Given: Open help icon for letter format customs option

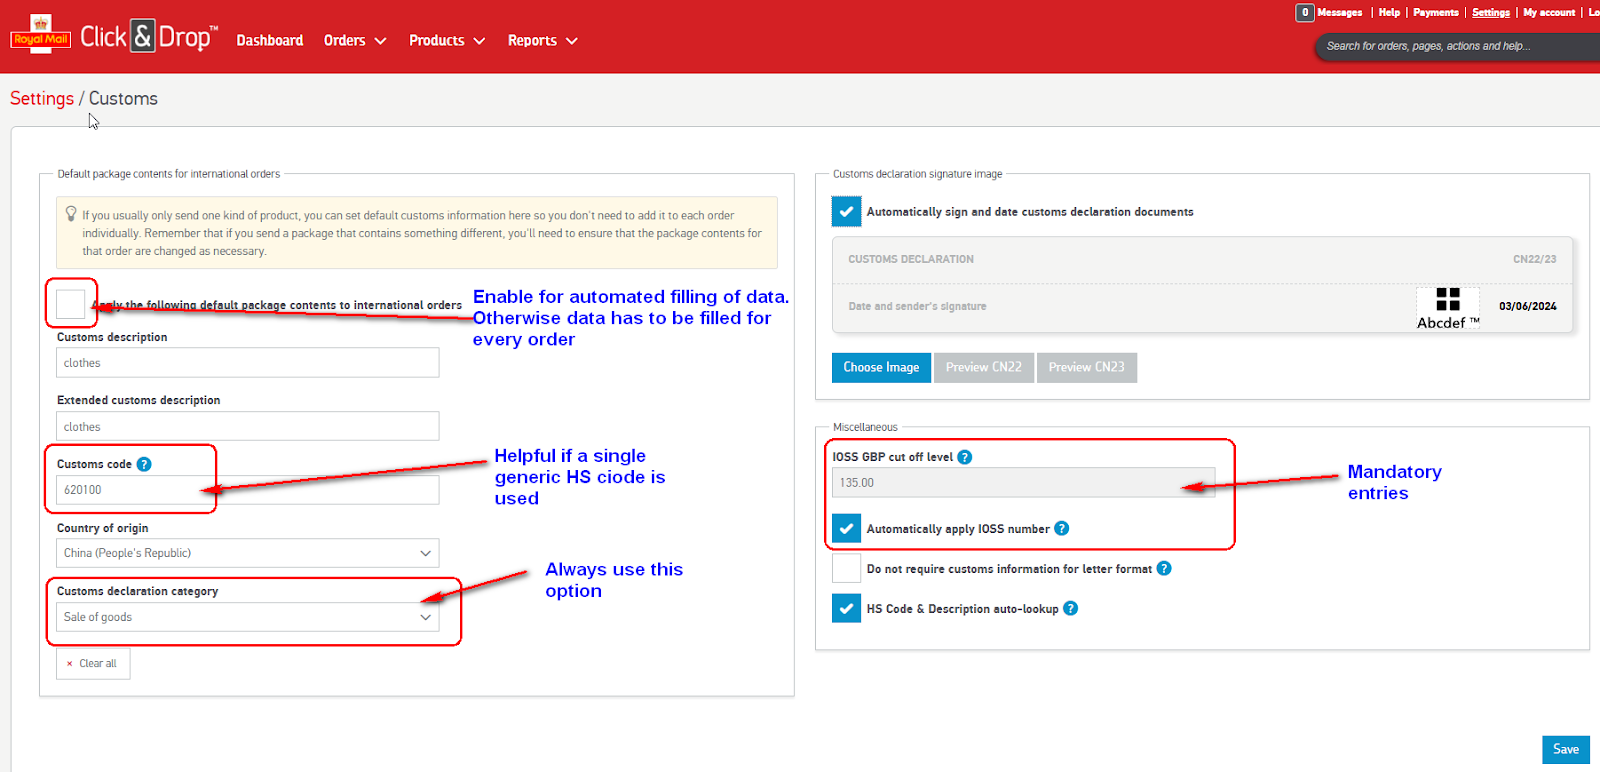Looking at the screenshot, I should (x=1164, y=568).
